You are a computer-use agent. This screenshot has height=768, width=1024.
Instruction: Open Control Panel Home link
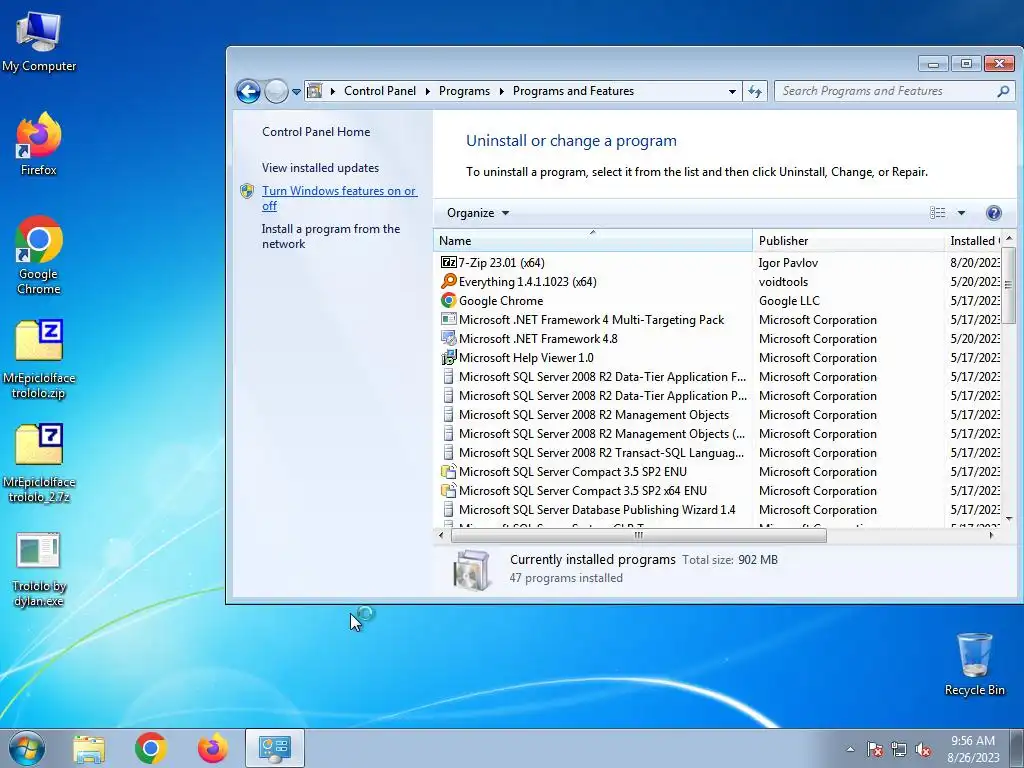click(316, 132)
